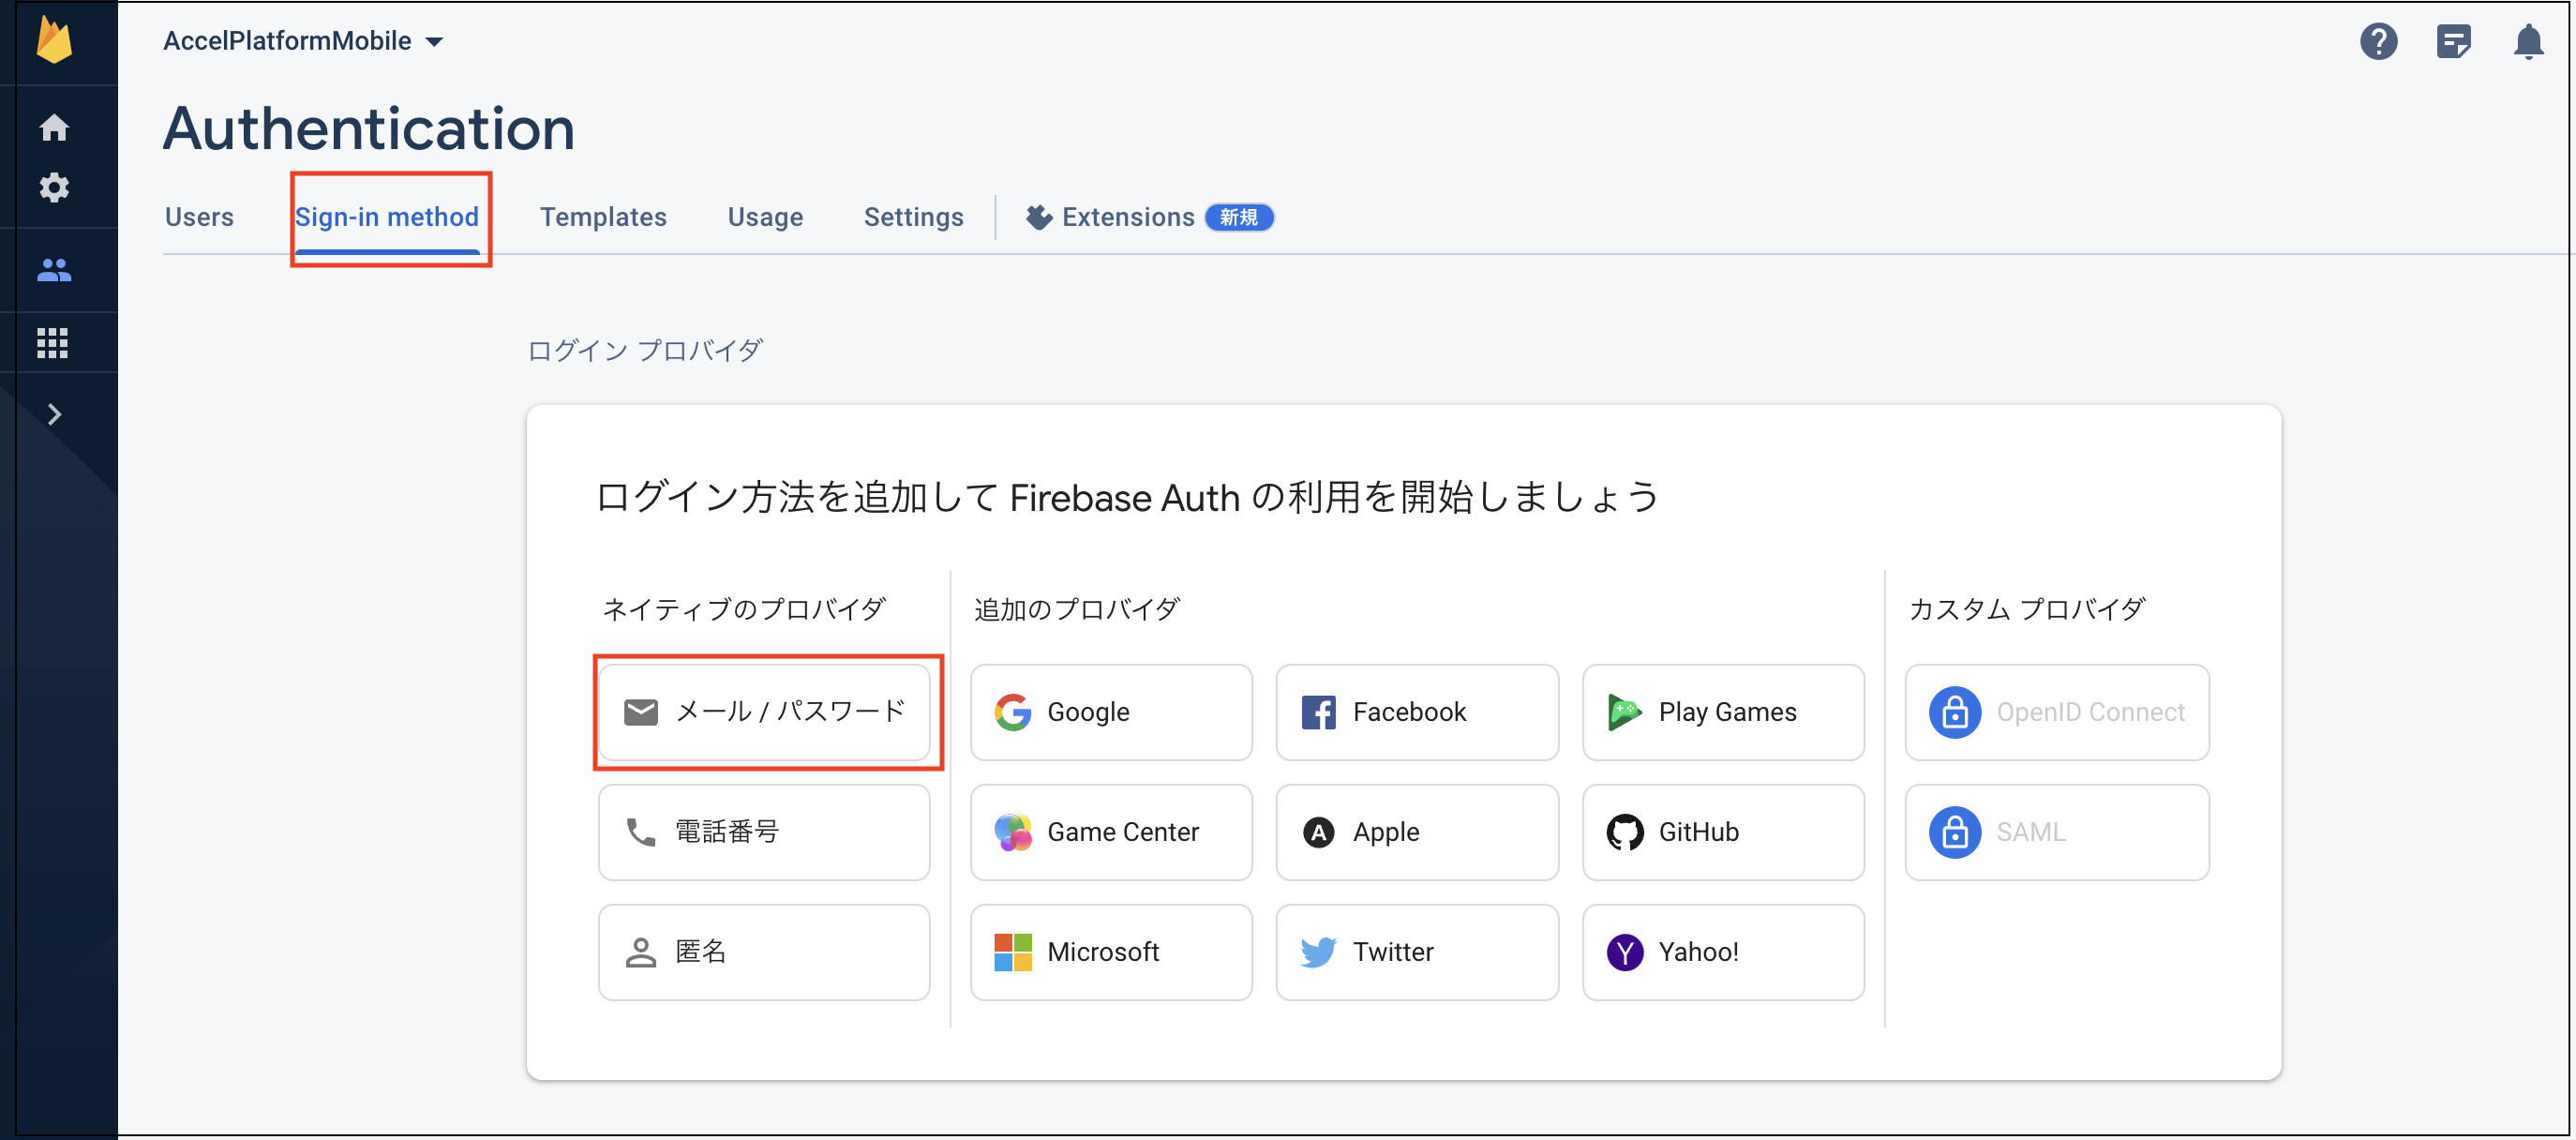Open all products grid icon

(x=52, y=343)
